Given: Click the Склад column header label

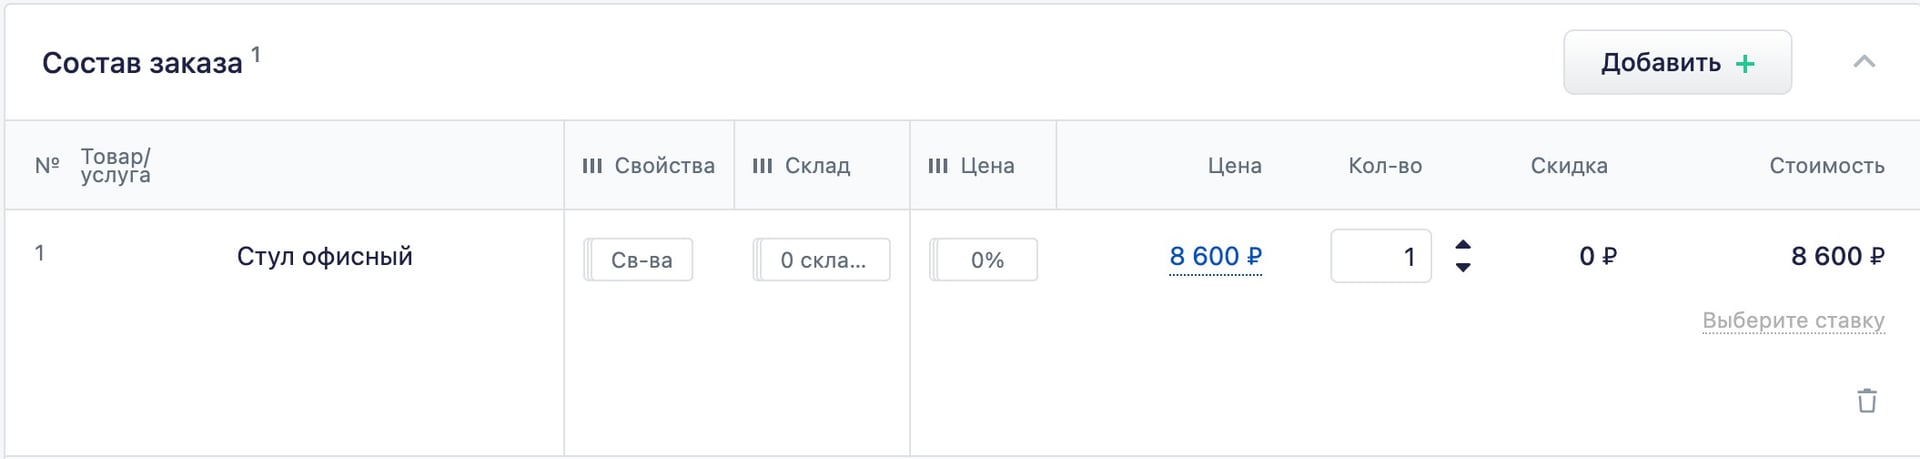Looking at the screenshot, I should [x=818, y=166].
